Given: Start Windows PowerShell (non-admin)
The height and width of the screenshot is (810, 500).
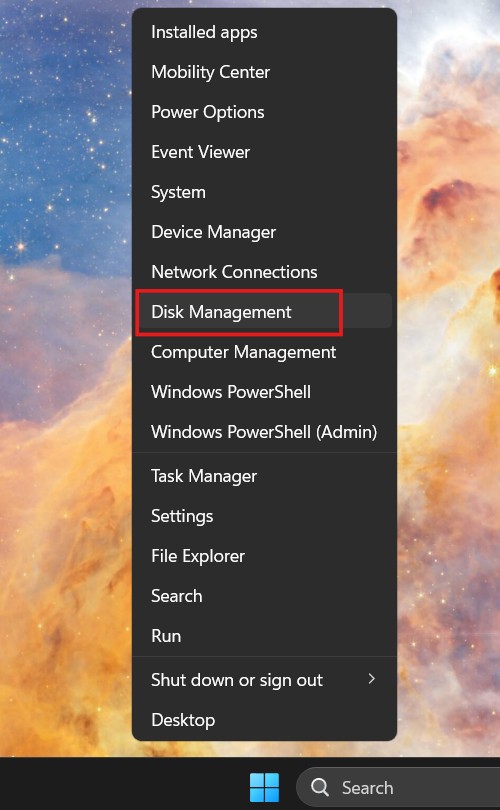Looking at the screenshot, I should pos(264,392).
